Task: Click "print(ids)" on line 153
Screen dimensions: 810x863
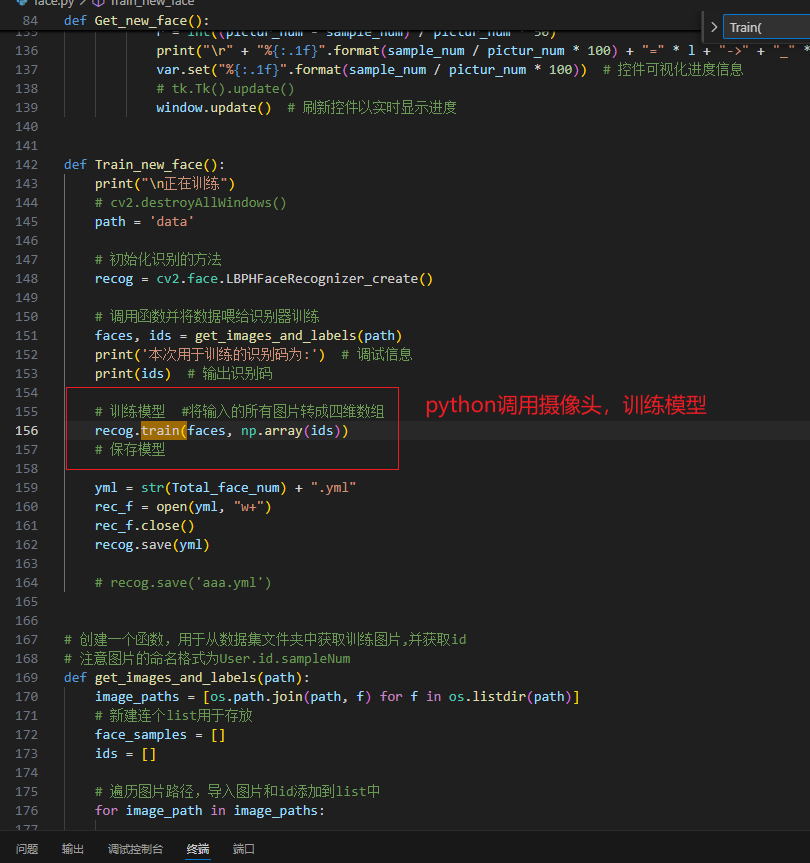Action: coord(133,374)
